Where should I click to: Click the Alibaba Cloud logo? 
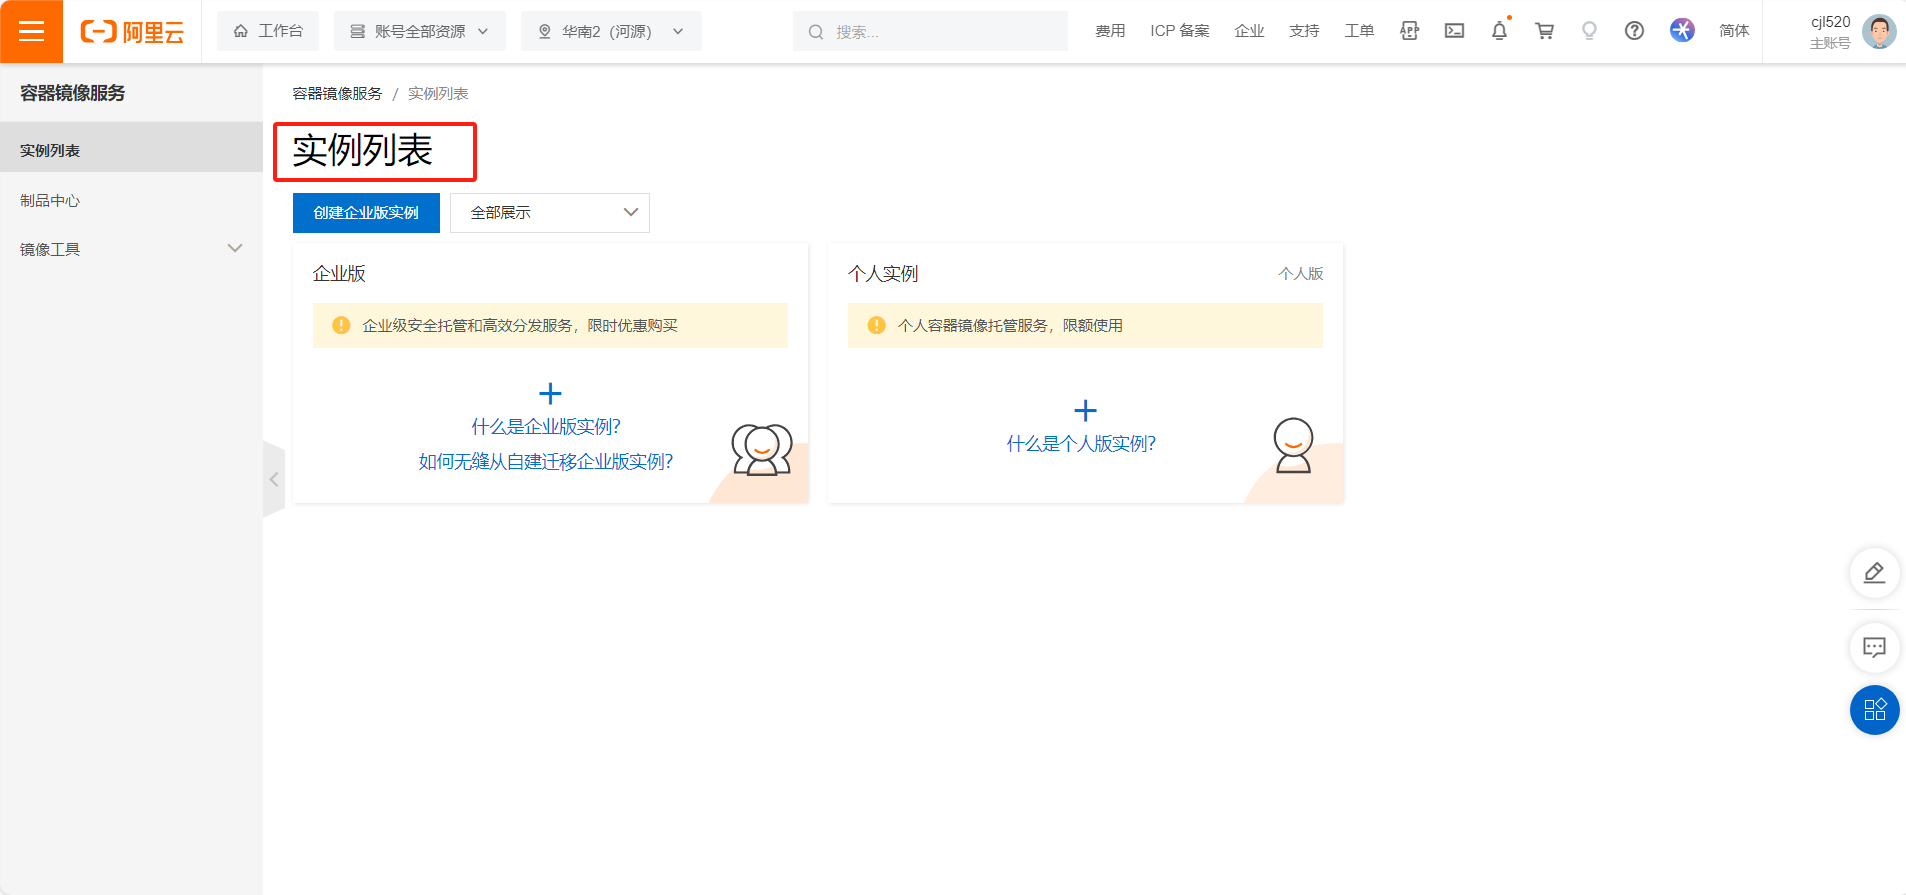(132, 32)
